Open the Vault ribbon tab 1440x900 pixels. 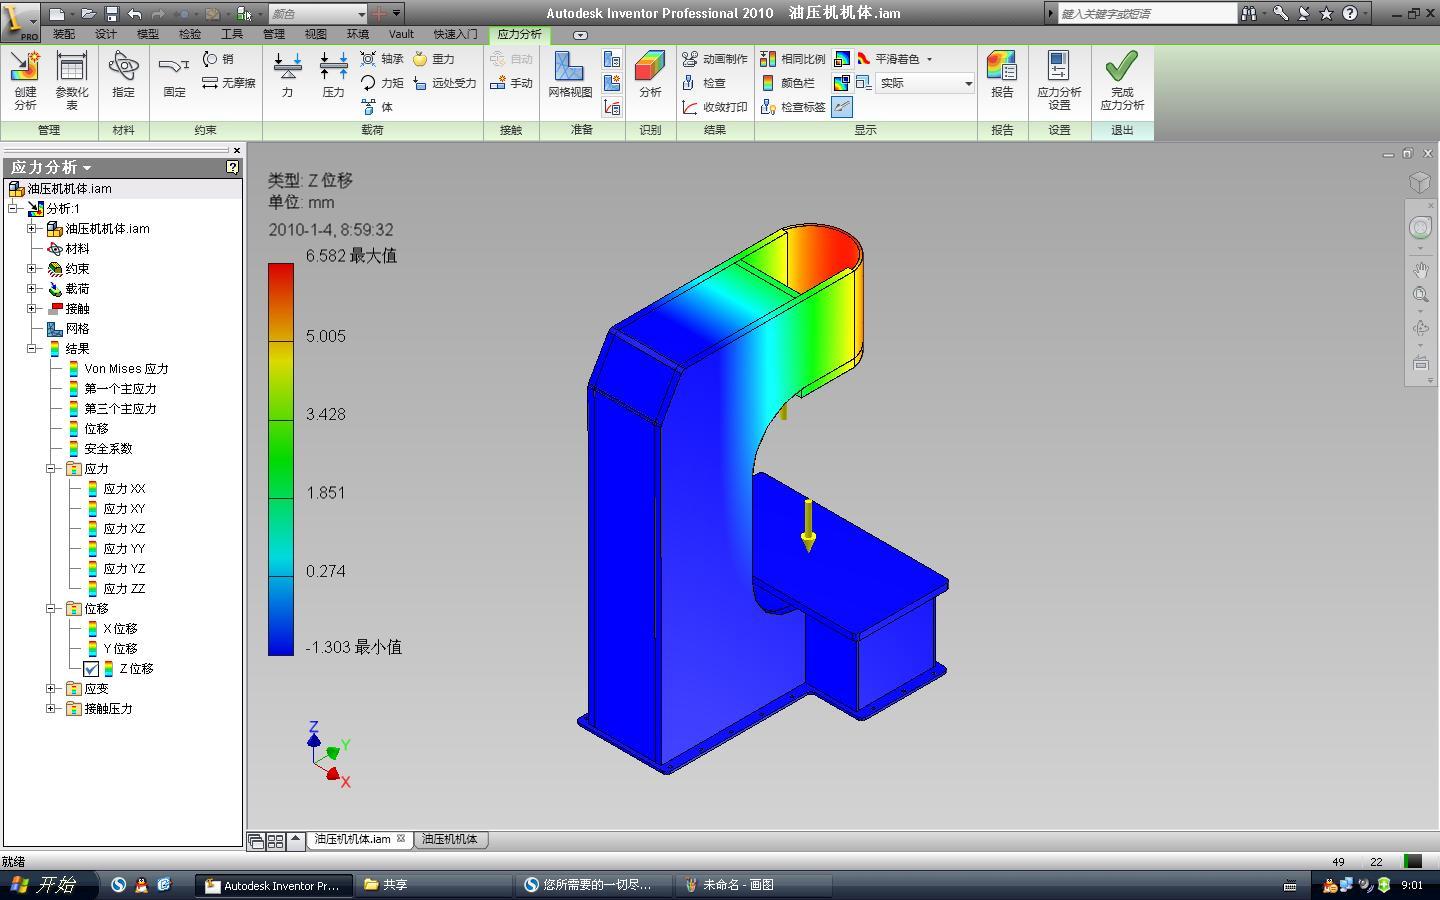tap(401, 34)
